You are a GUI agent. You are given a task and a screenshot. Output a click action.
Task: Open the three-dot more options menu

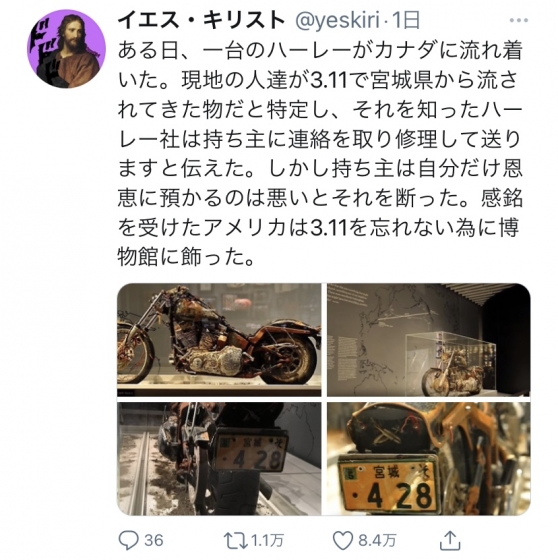pos(518,20)
